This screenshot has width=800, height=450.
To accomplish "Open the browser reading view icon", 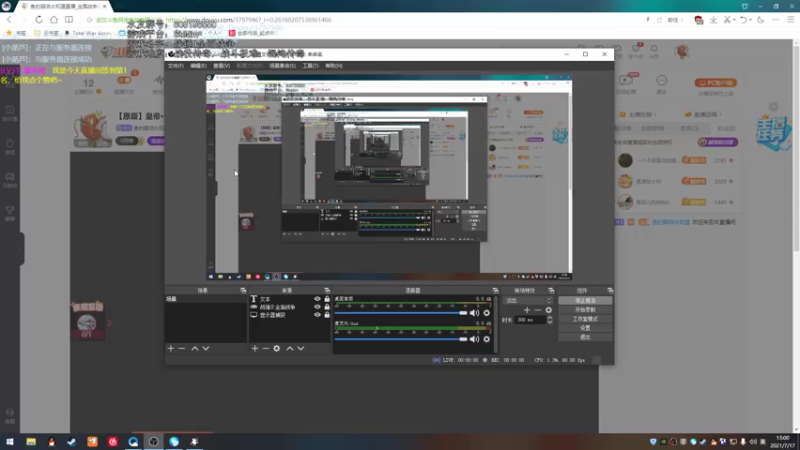I will [x=69, y=19].
